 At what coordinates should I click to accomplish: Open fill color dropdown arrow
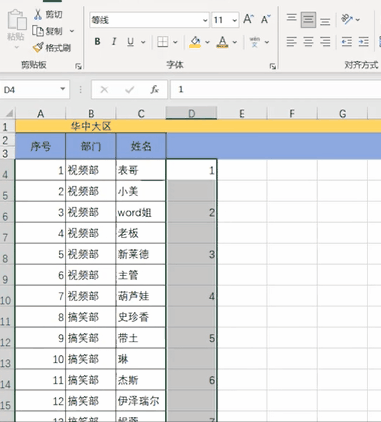pyautogui.click(x=207, y=42)
